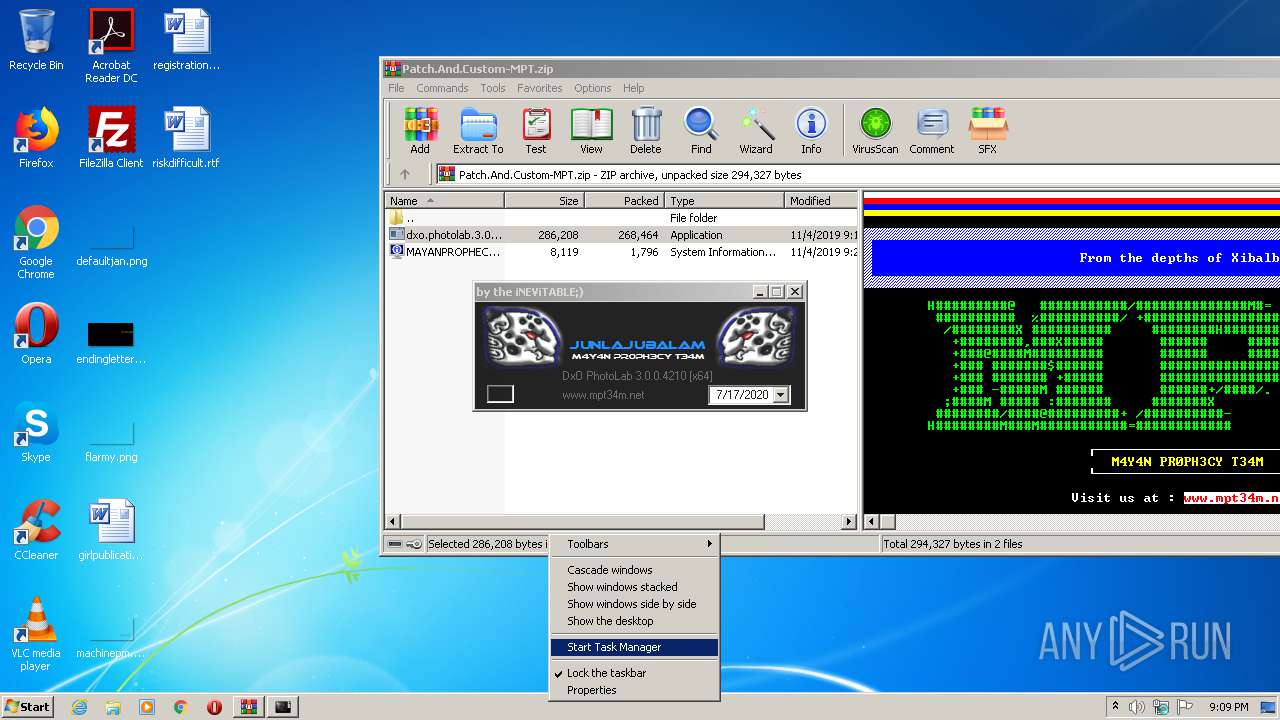Click Windows Media Player taskbar icon
Image resolution: width=1280 pixels, height=720 pixels.
tap(147, 707)
